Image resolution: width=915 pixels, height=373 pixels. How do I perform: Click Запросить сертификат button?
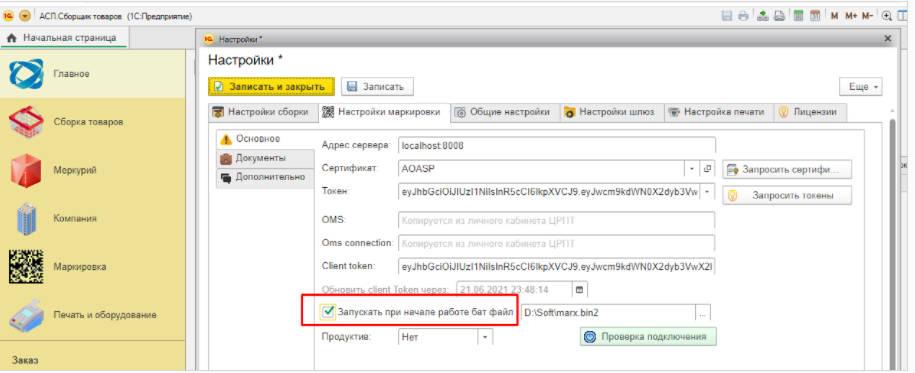787,169
